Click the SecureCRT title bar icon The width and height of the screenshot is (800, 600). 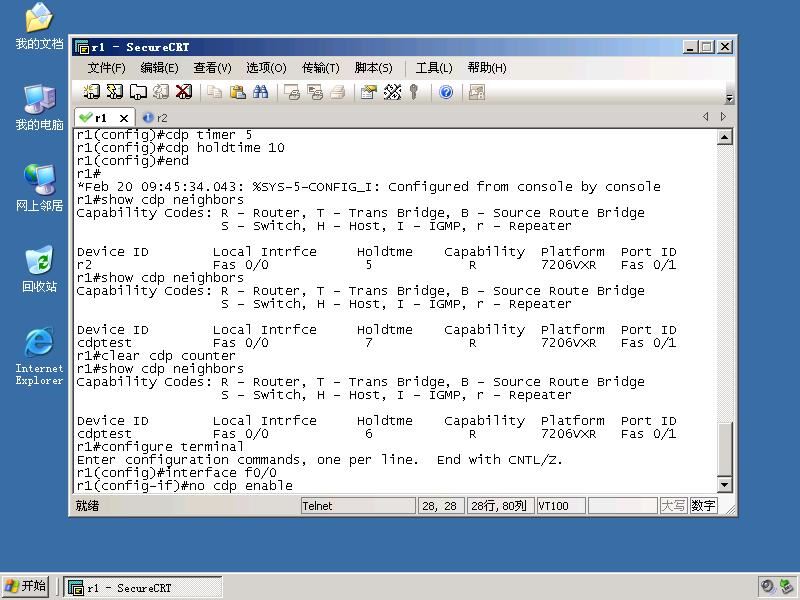point(82,47)
